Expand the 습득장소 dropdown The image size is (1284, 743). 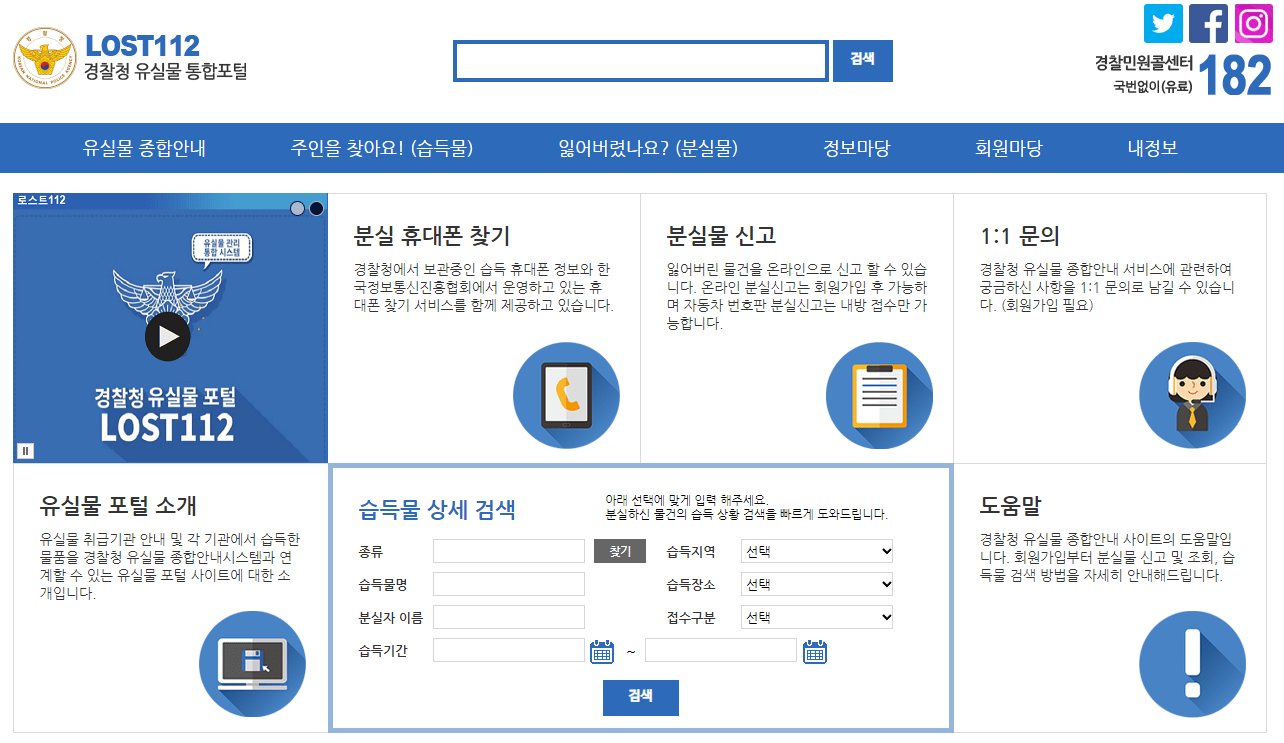[x=817, y=584]
